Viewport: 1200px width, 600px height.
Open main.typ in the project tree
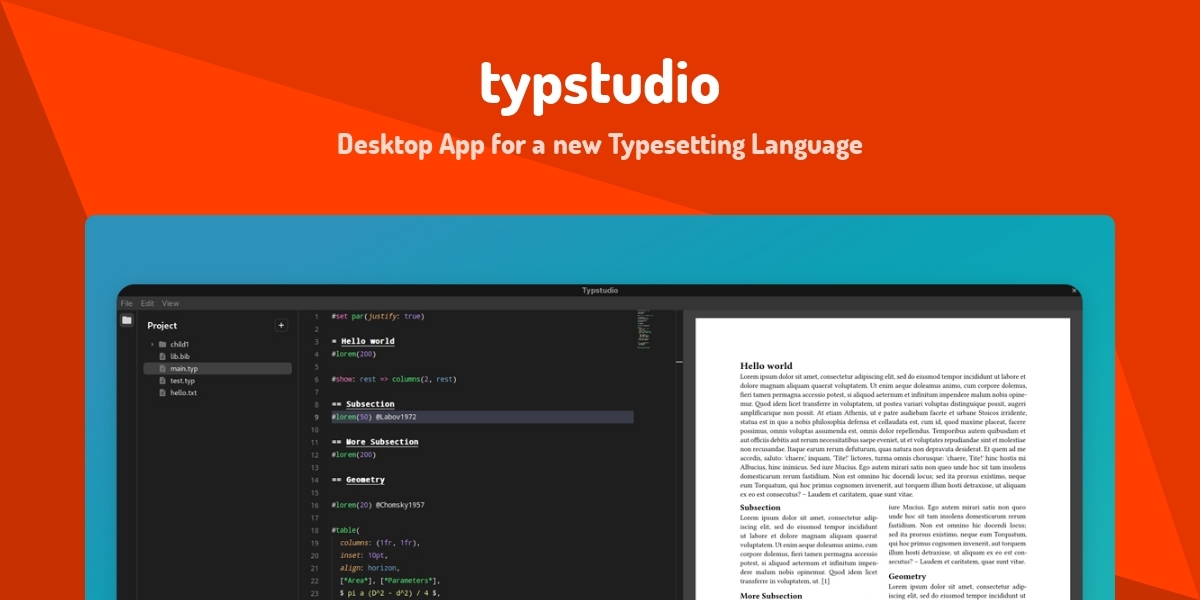(x=217, y=368)
